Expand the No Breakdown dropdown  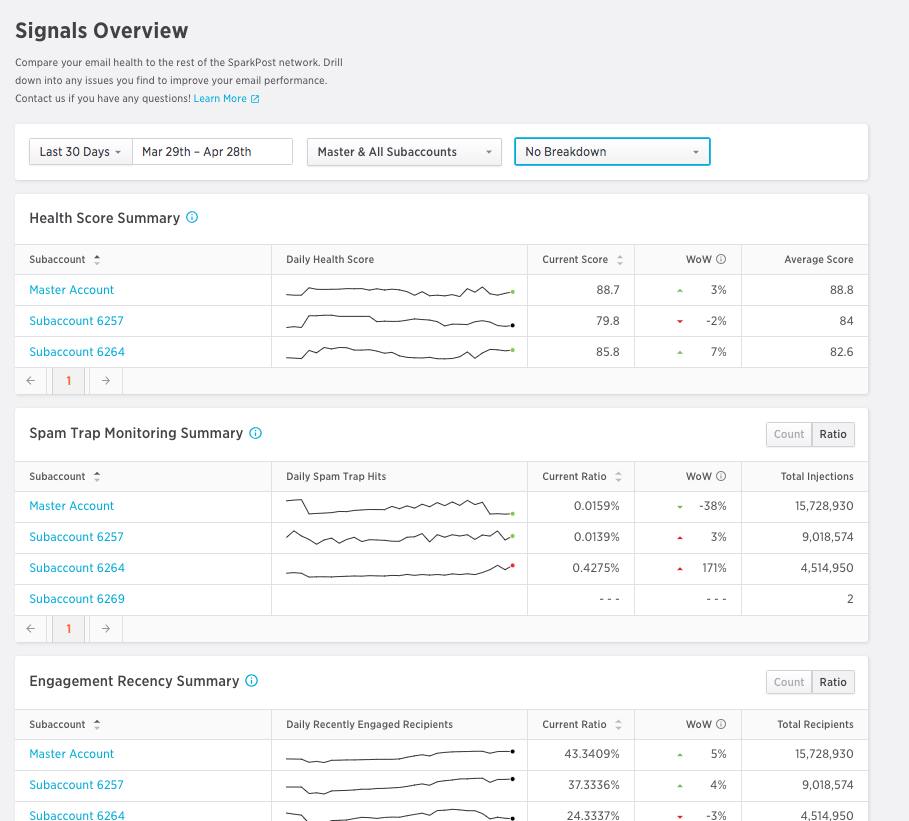tap(612, 152)
